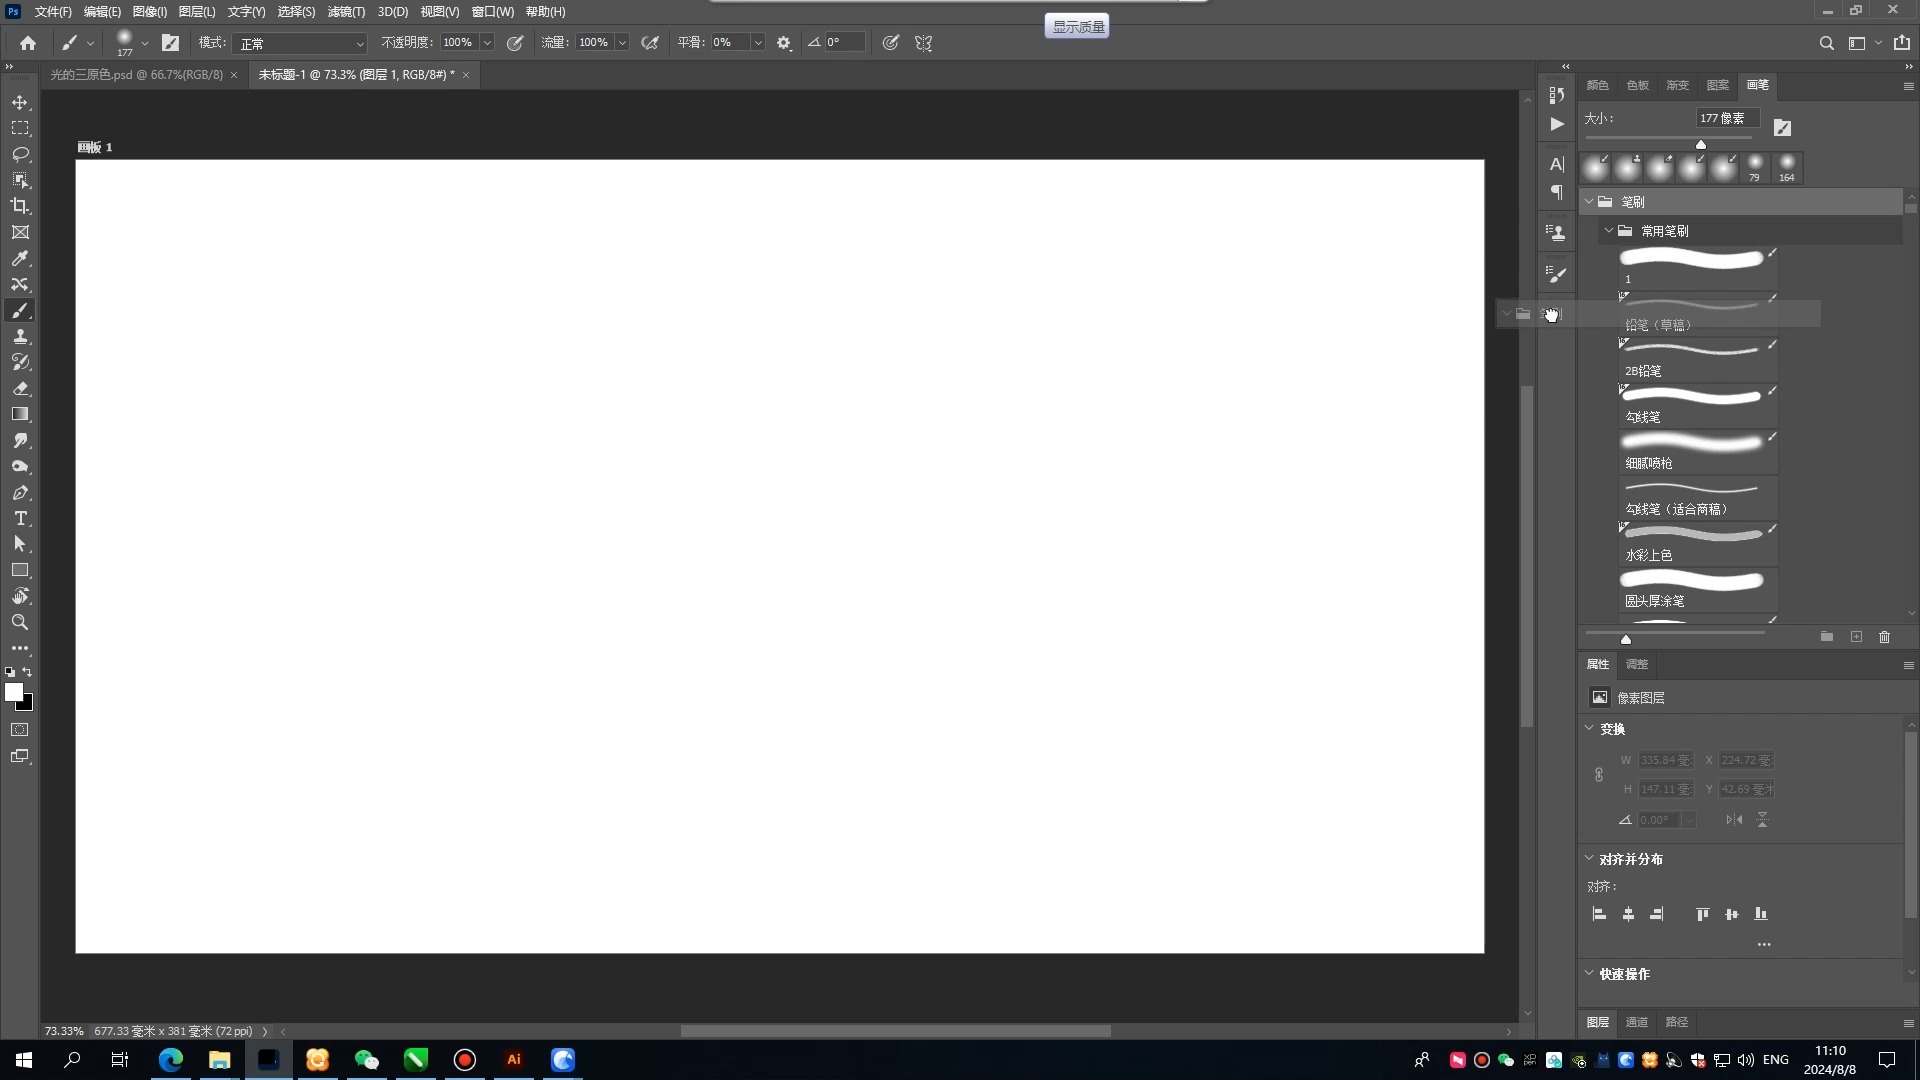Toggle pressure for size control
Screen dimensions: 1920x1080
pos(890,43)
